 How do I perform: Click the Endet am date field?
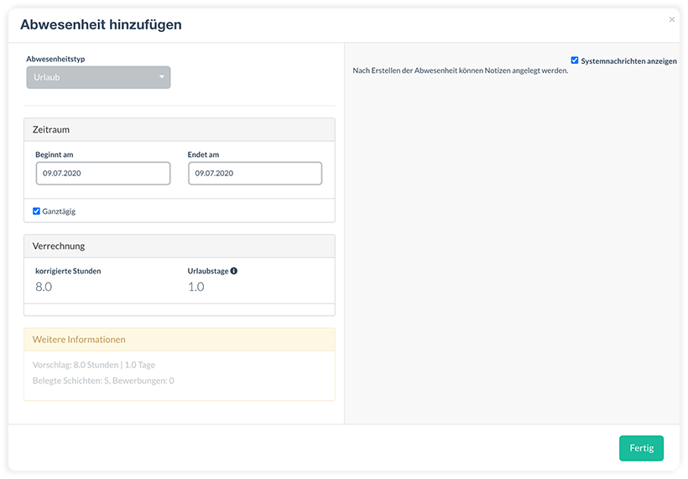255,173
